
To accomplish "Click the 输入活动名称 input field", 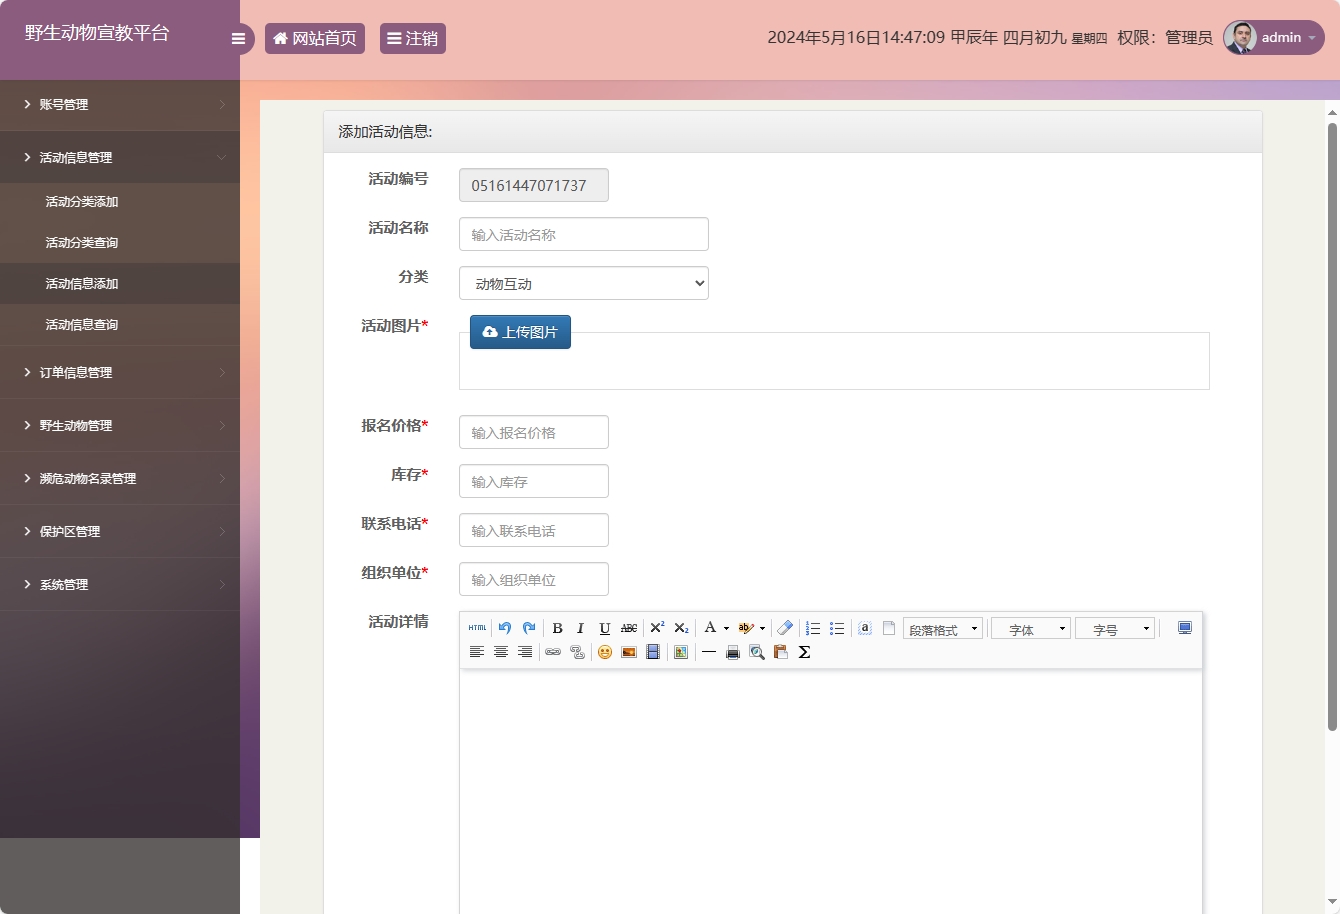I will 584,234.
